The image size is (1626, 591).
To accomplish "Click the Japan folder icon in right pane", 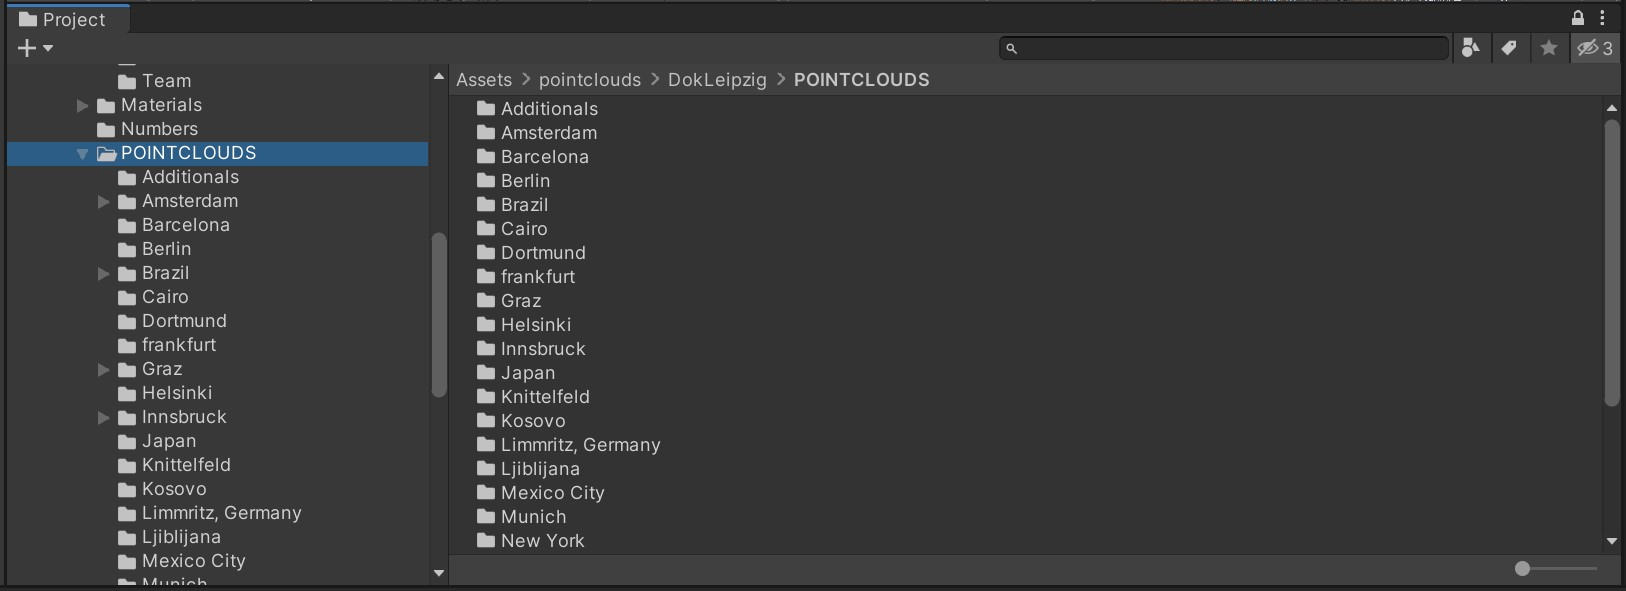I will 486,373.
